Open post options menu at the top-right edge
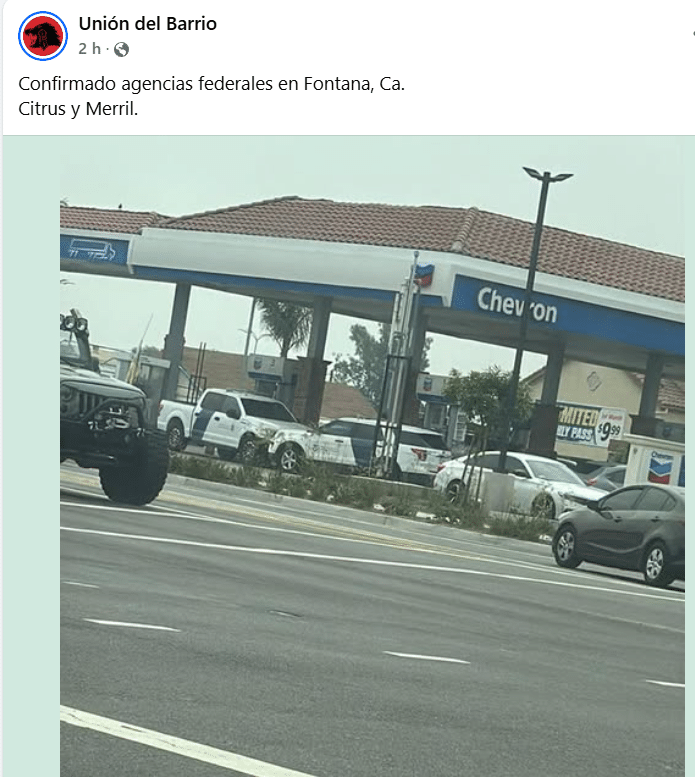 (x=693, y=33)
